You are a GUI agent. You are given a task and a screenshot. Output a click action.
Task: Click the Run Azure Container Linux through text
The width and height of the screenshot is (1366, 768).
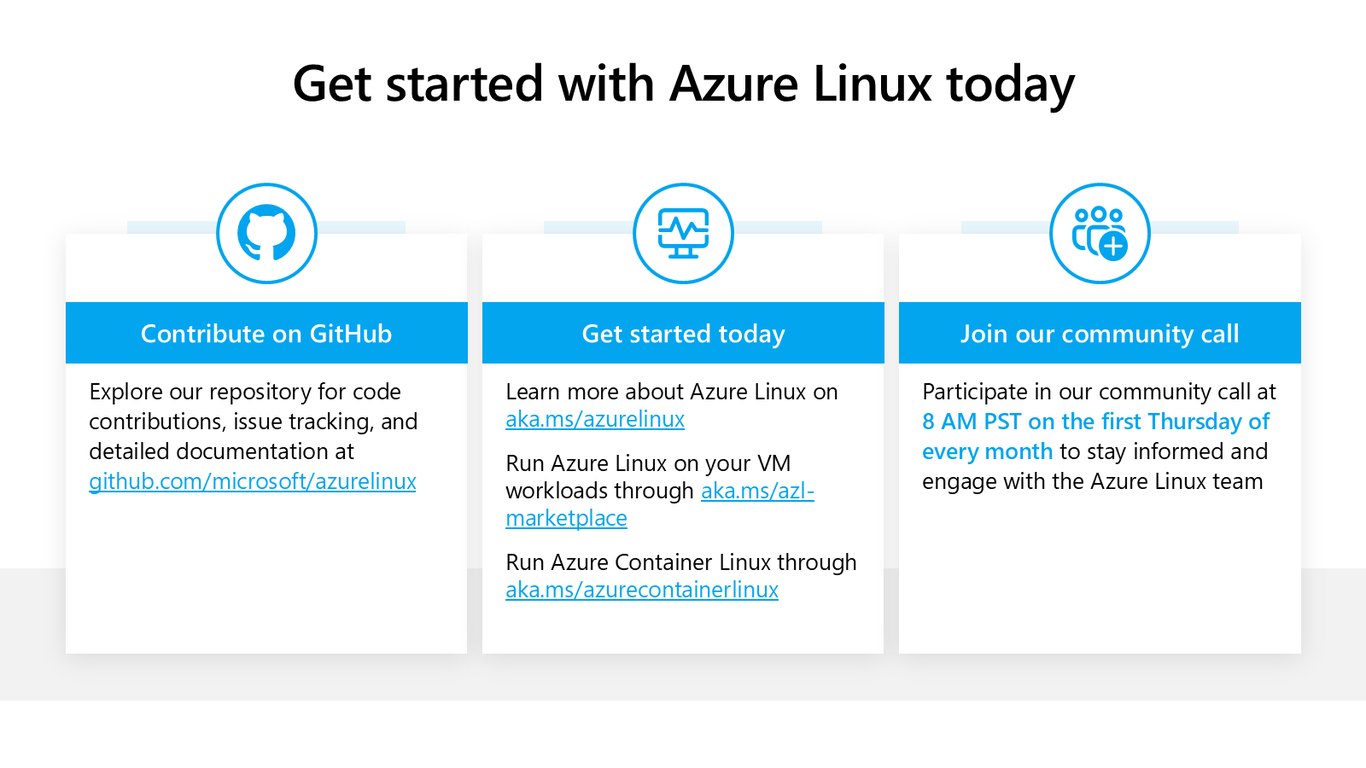pyautogui.click(x=681, y=562)
